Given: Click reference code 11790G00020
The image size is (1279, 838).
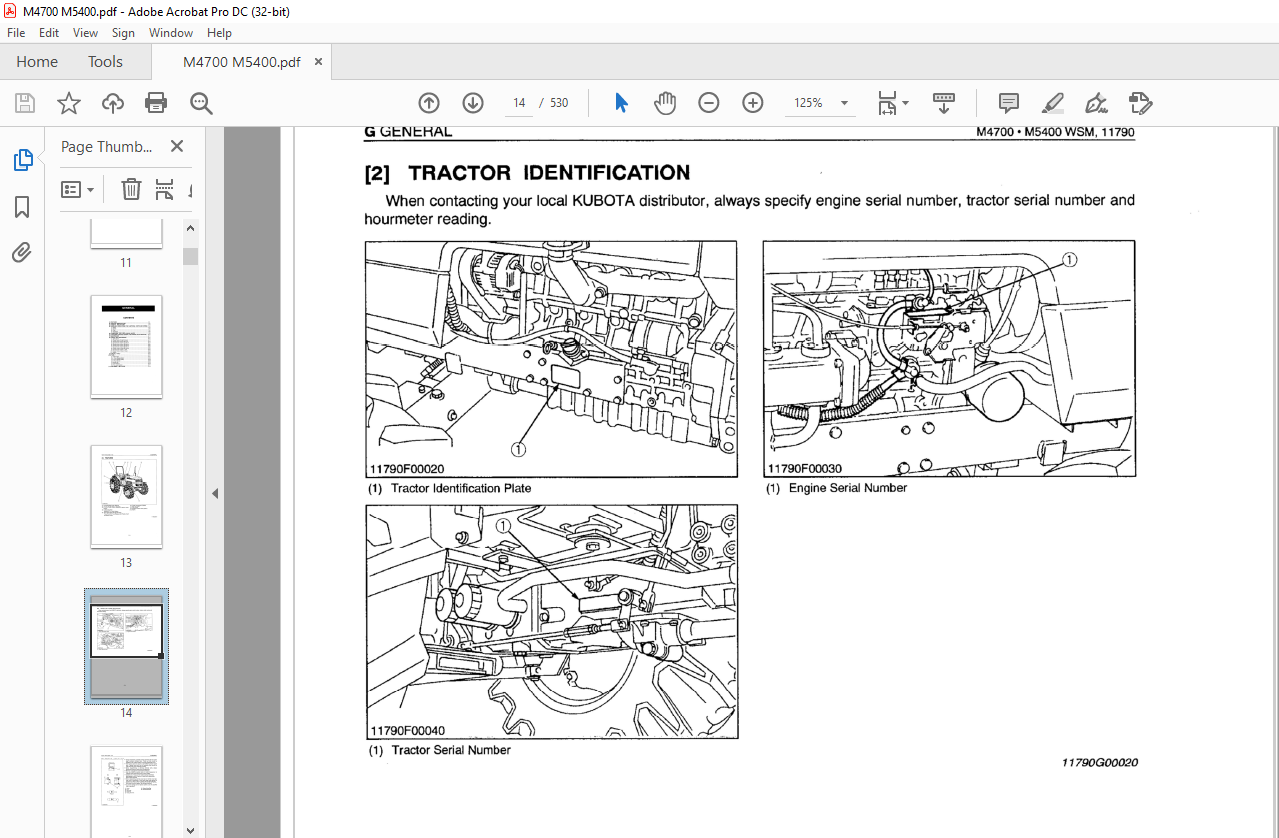Looking at the screenshot, I should (x=1100, y=763).
